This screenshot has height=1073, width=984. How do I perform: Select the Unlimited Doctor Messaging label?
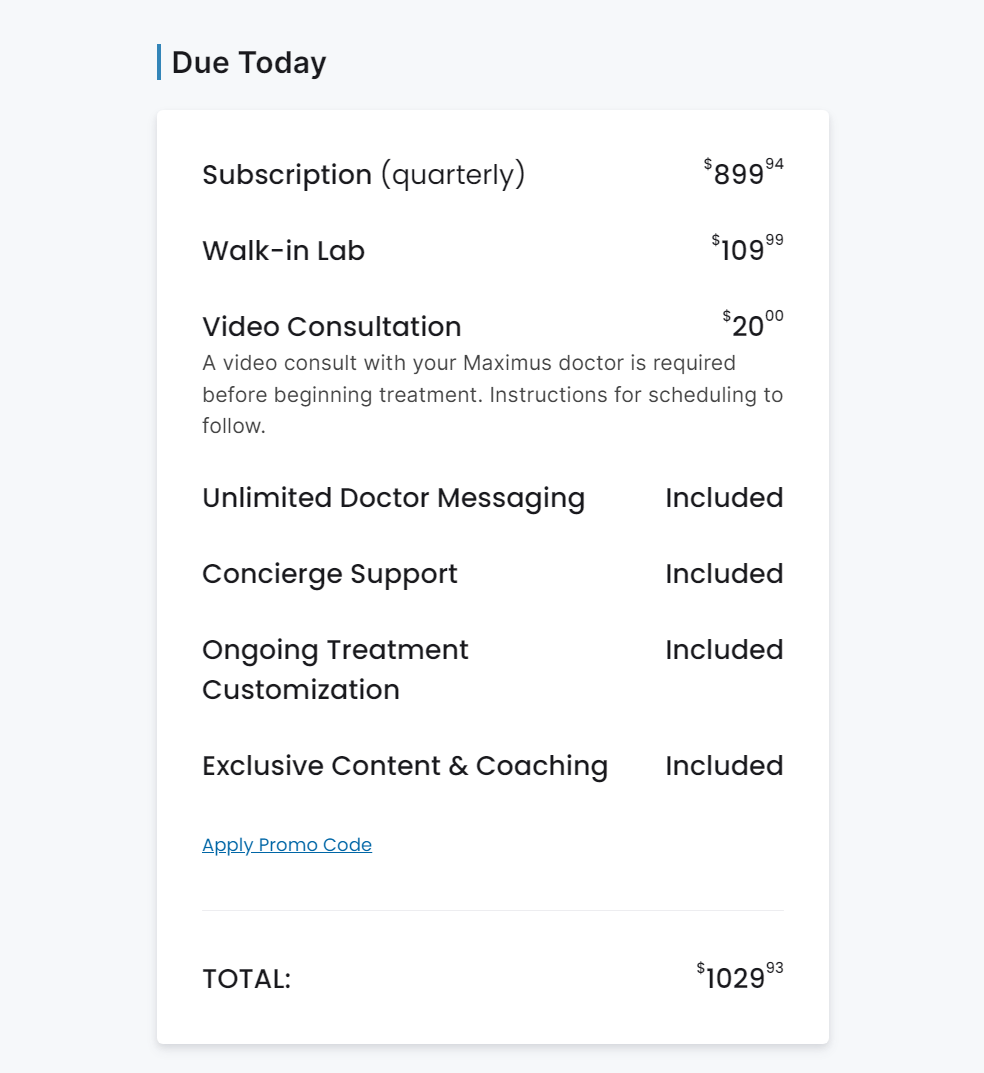[393, 498]
